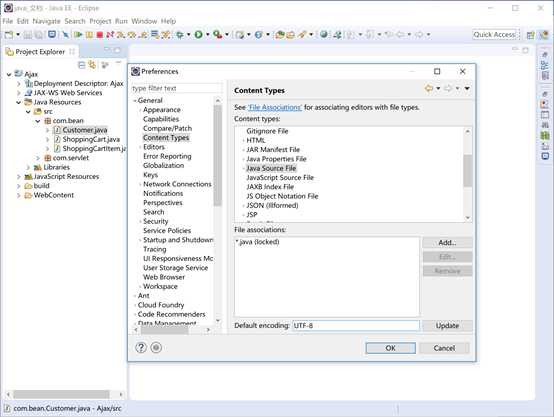Click the Drop to Frame icon
Image resolution: width=554 pixels, height=417 pixels.
[x=154, y=35]
